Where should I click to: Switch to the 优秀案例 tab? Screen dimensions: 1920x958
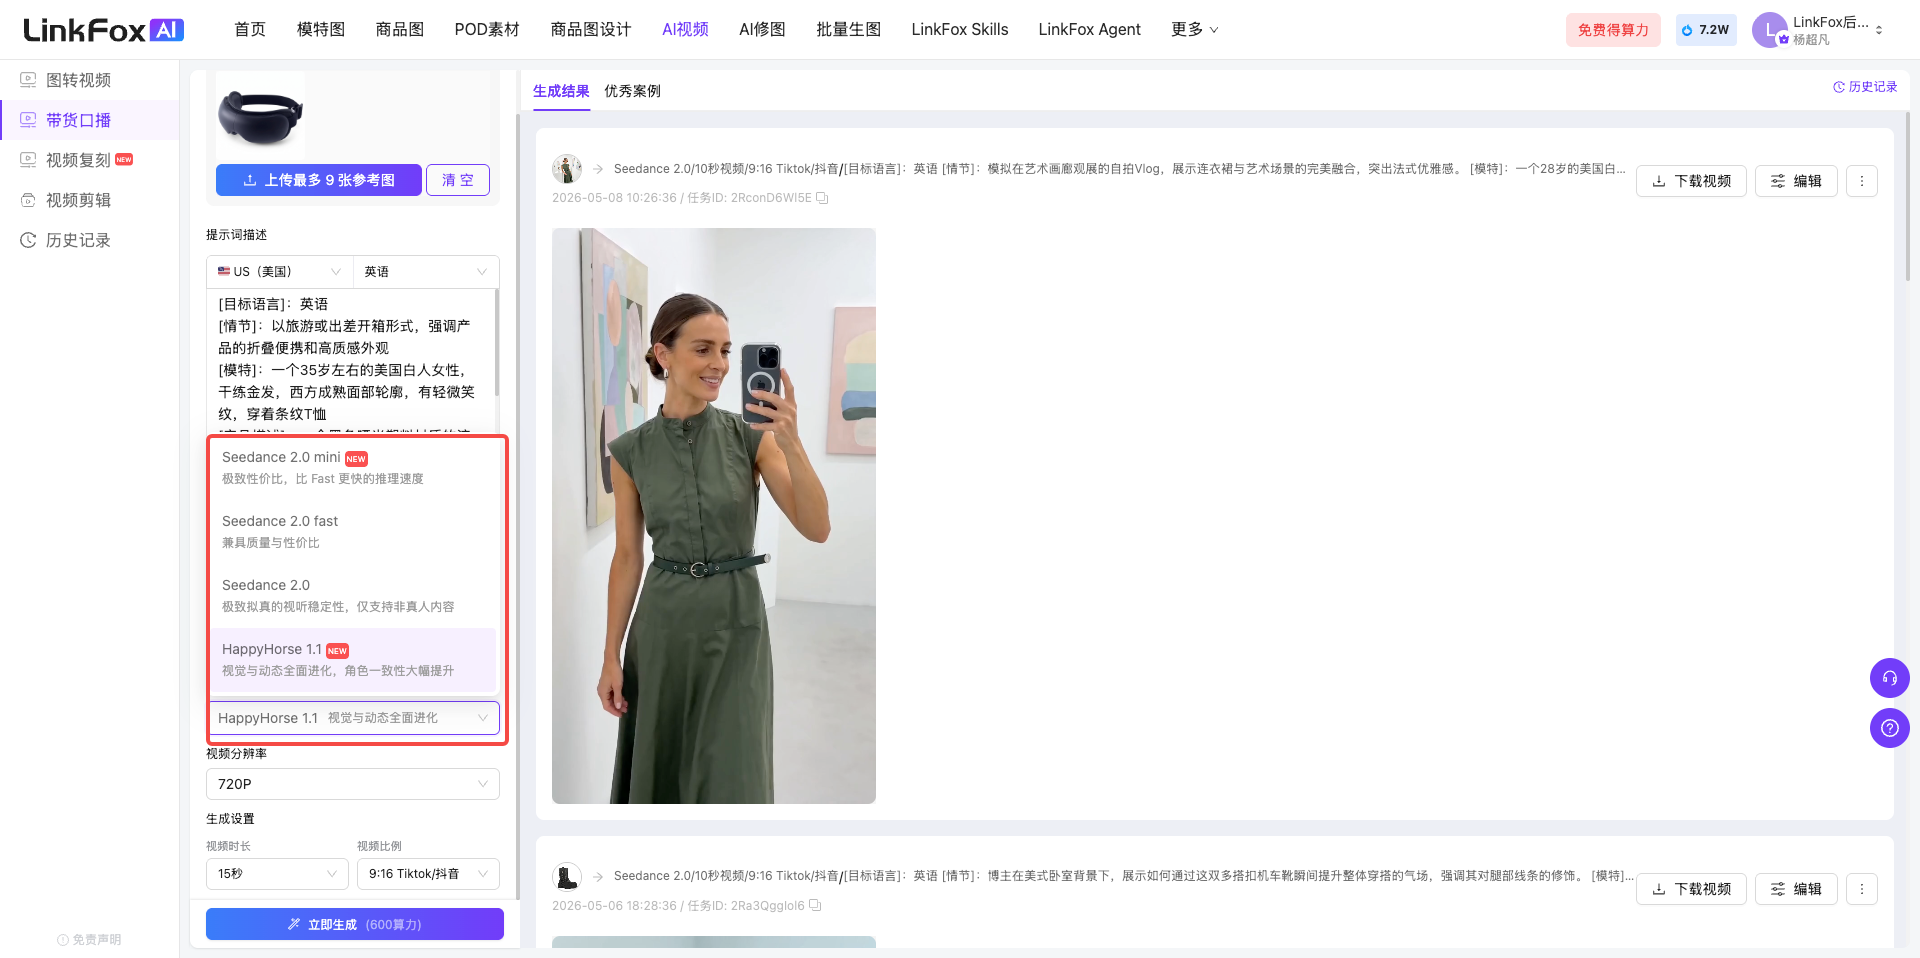pyautogui.click(x=632, y=91)
